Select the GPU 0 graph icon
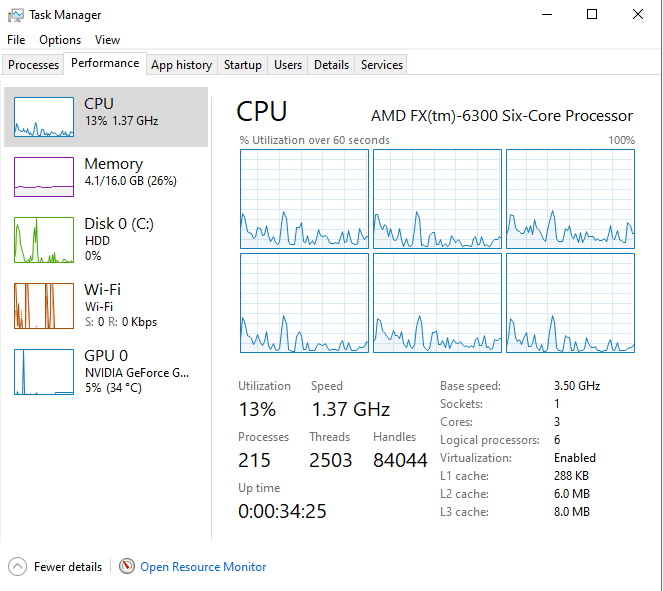663x591 pixels. pyautogui.click(x=44, y=372)
